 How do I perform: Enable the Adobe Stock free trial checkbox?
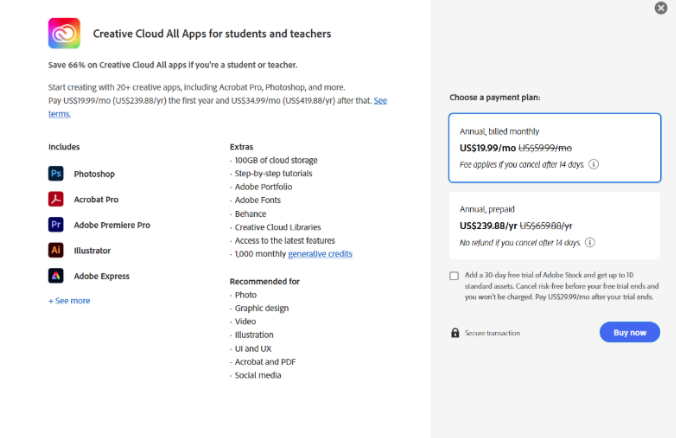(x=454, y=275)
